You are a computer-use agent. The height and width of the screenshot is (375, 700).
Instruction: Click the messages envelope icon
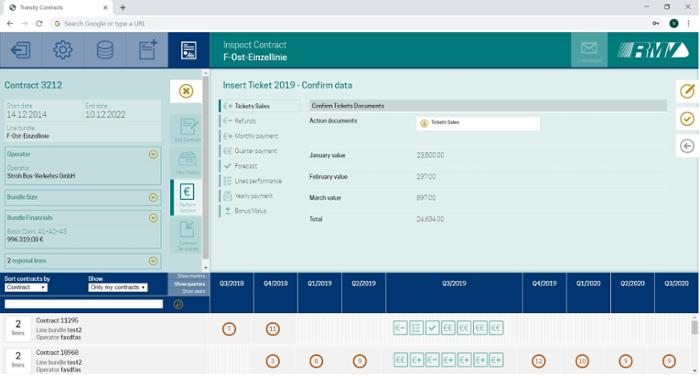coord(589,50)
